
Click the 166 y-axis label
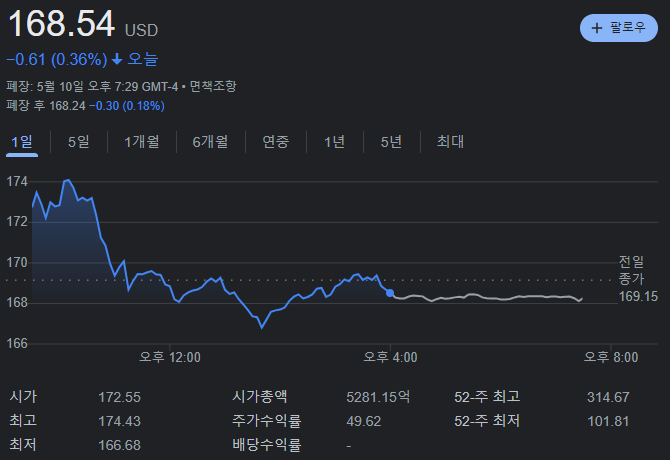(x=17, y=343)
